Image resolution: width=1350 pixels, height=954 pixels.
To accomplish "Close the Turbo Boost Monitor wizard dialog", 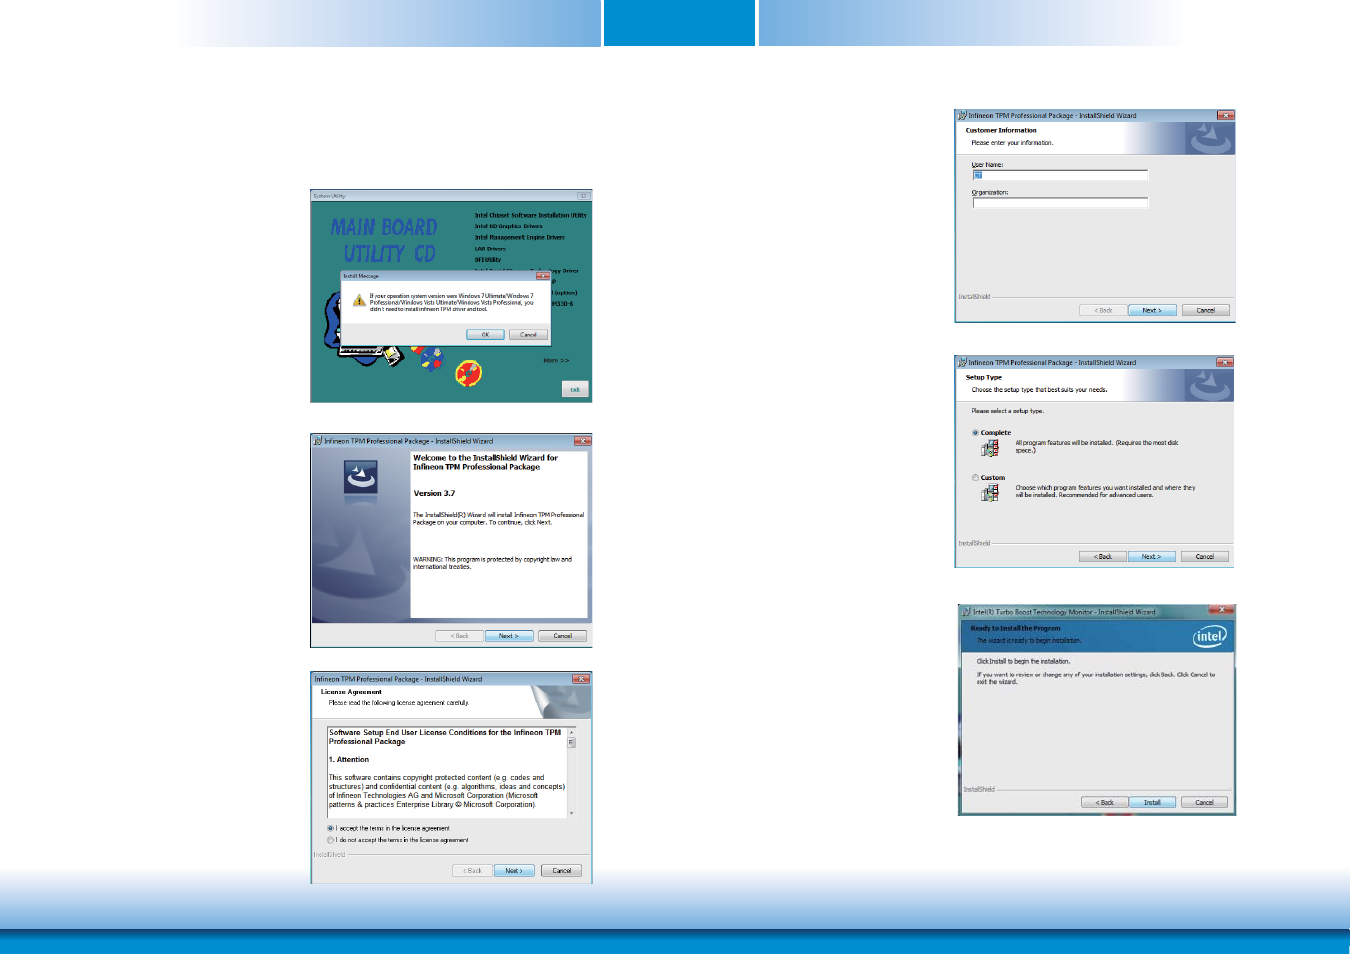I will pyautogui.click(x=1221, y=610).
